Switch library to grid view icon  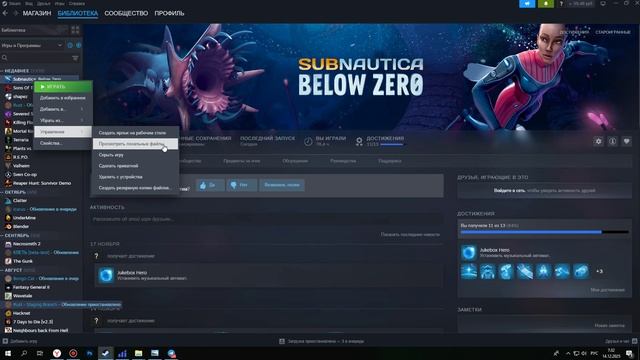(75, 30)
